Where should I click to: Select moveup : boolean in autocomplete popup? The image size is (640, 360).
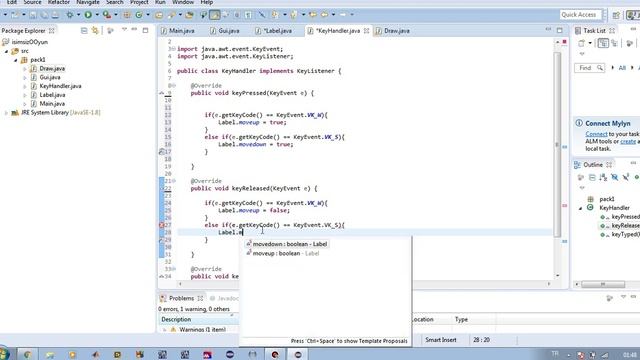(x=282, y=253)
